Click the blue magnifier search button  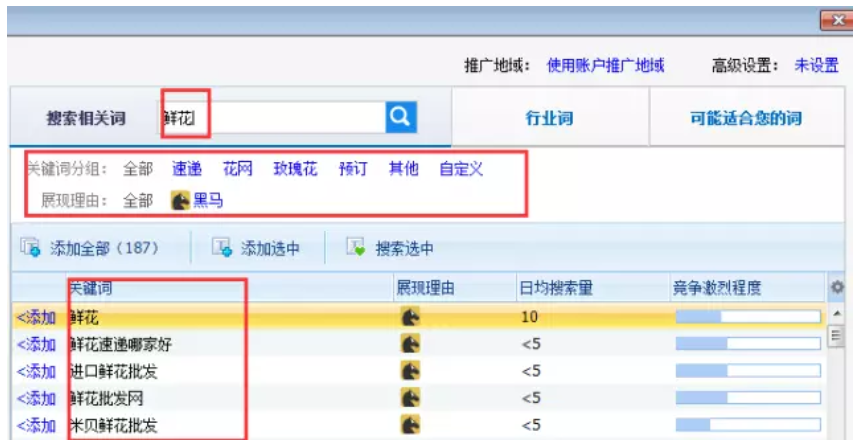click(x=400, y=117)
